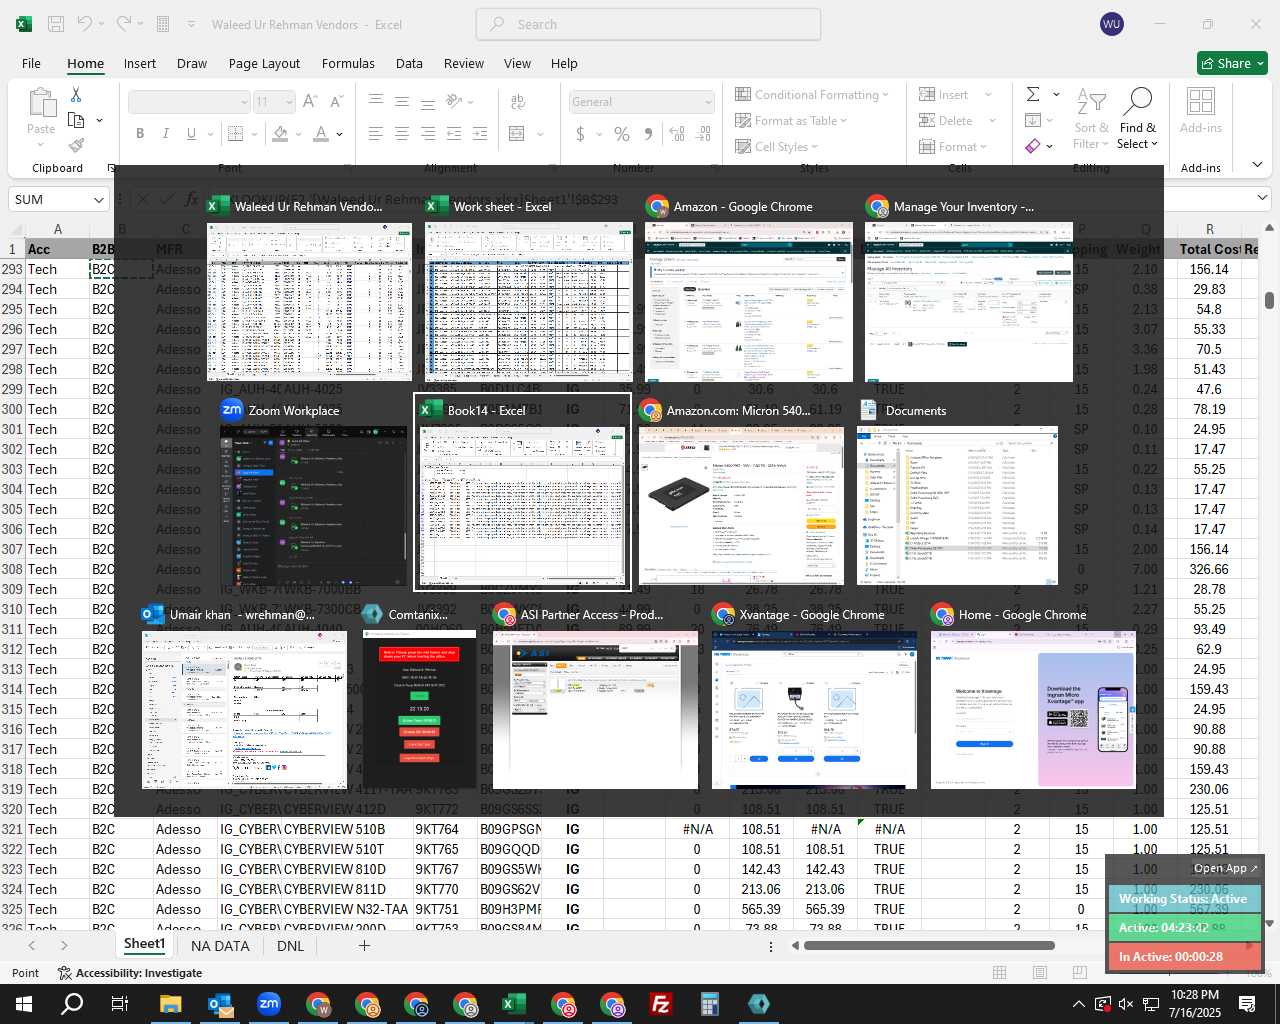
Task: Toggle Bold formatting
Action: click(140, 133)
